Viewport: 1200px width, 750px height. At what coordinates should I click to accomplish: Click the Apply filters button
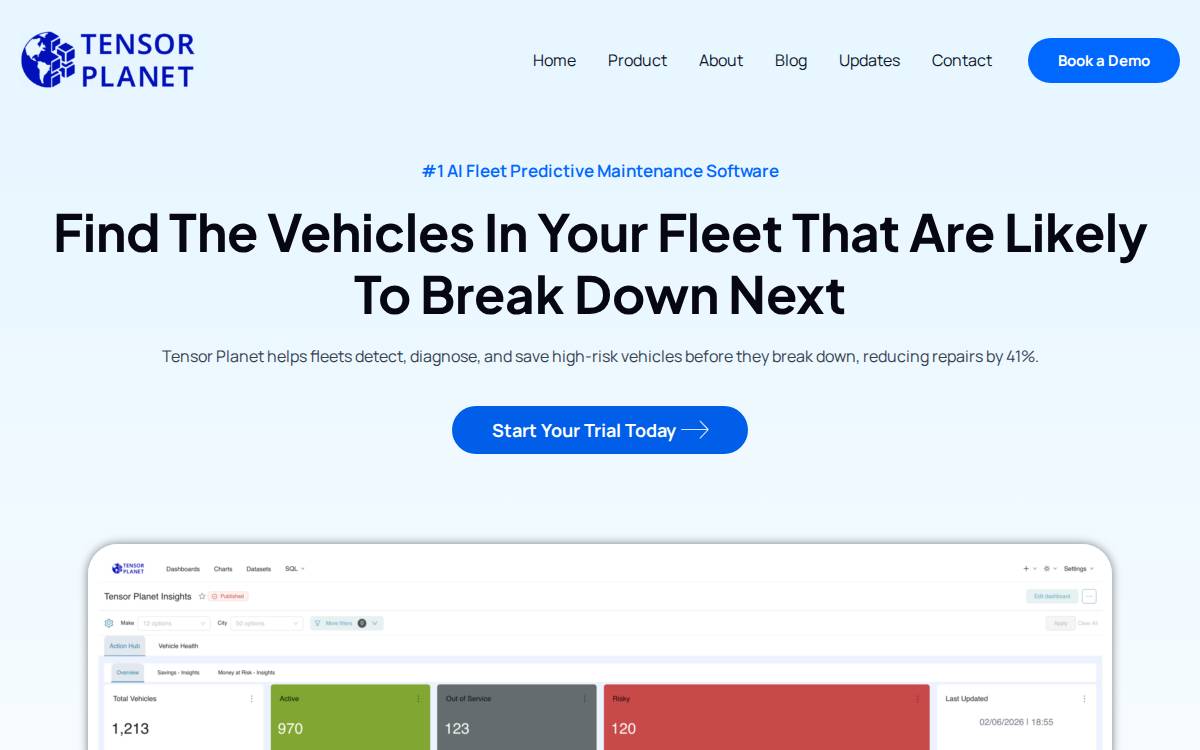point(1060,623)
